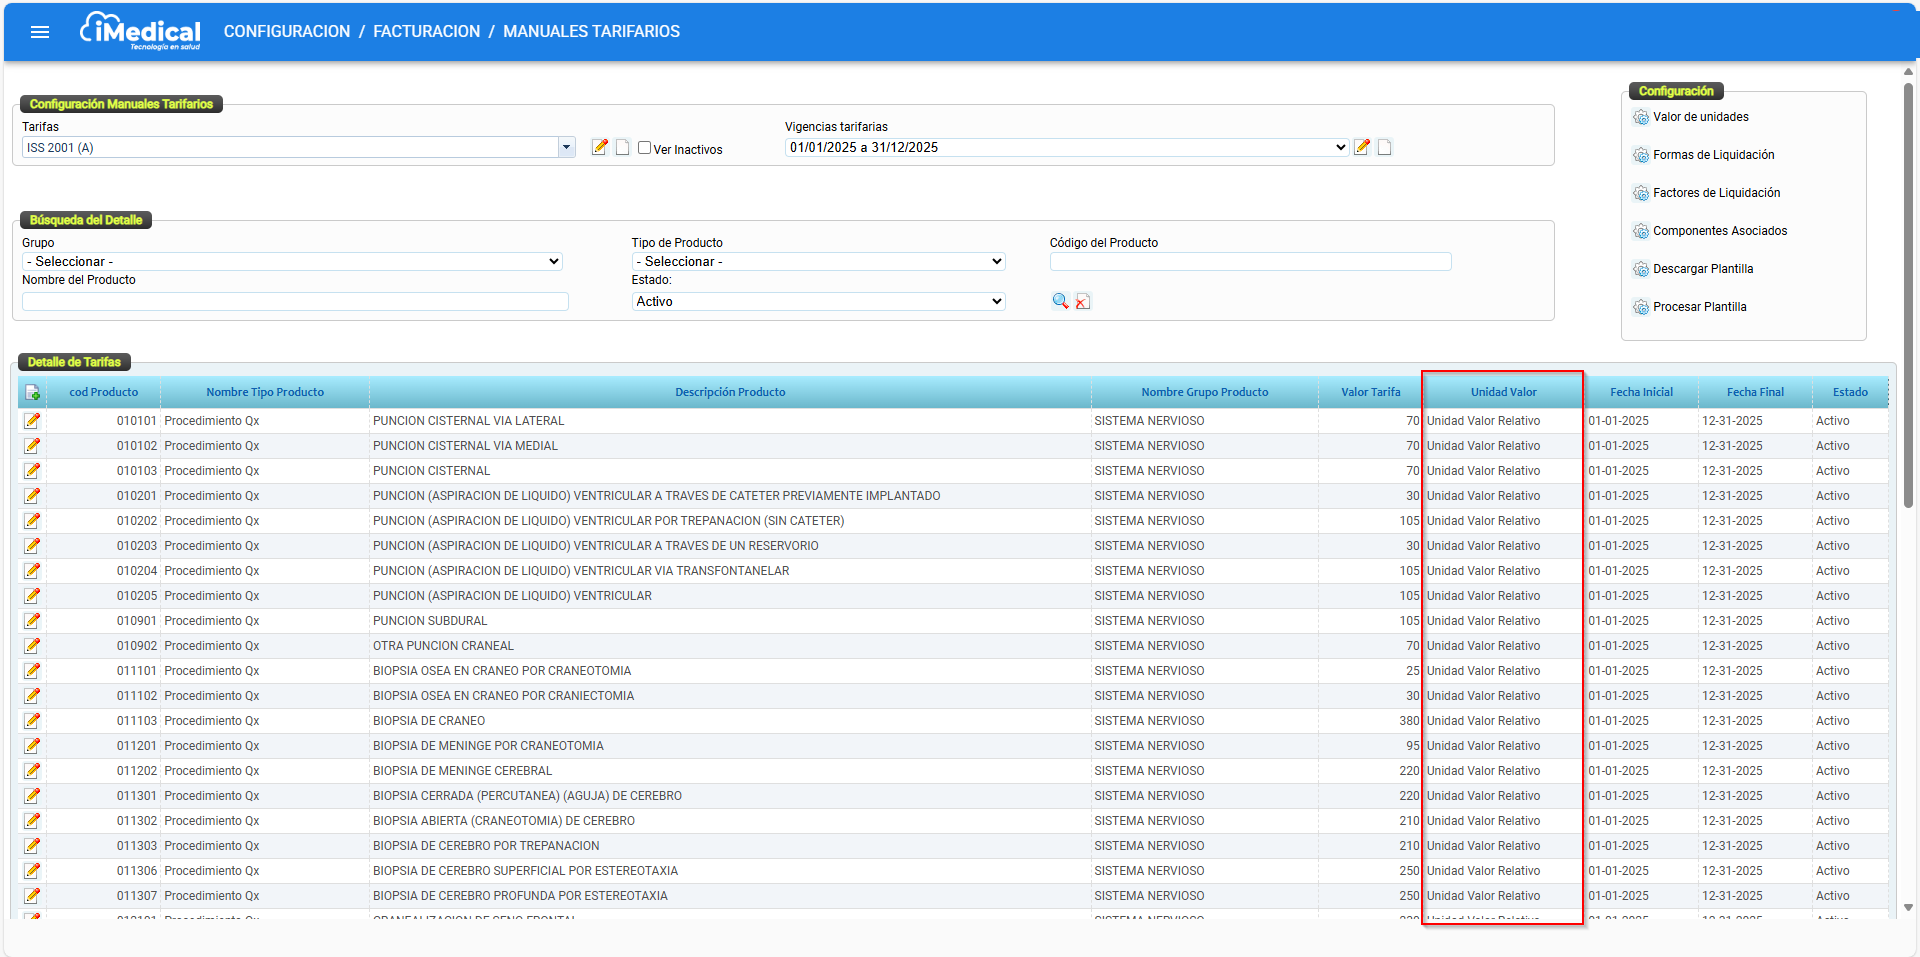
Task: Open Factores de Liquidación option
Action: (x=1716, y=193)
